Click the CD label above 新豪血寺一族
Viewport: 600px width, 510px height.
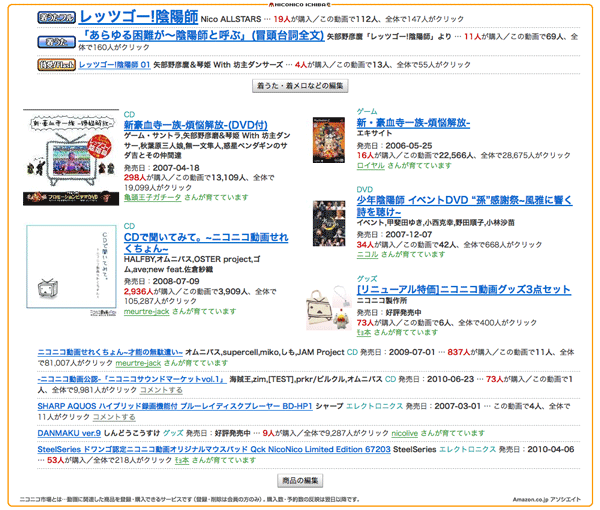[x=129, y=114]
